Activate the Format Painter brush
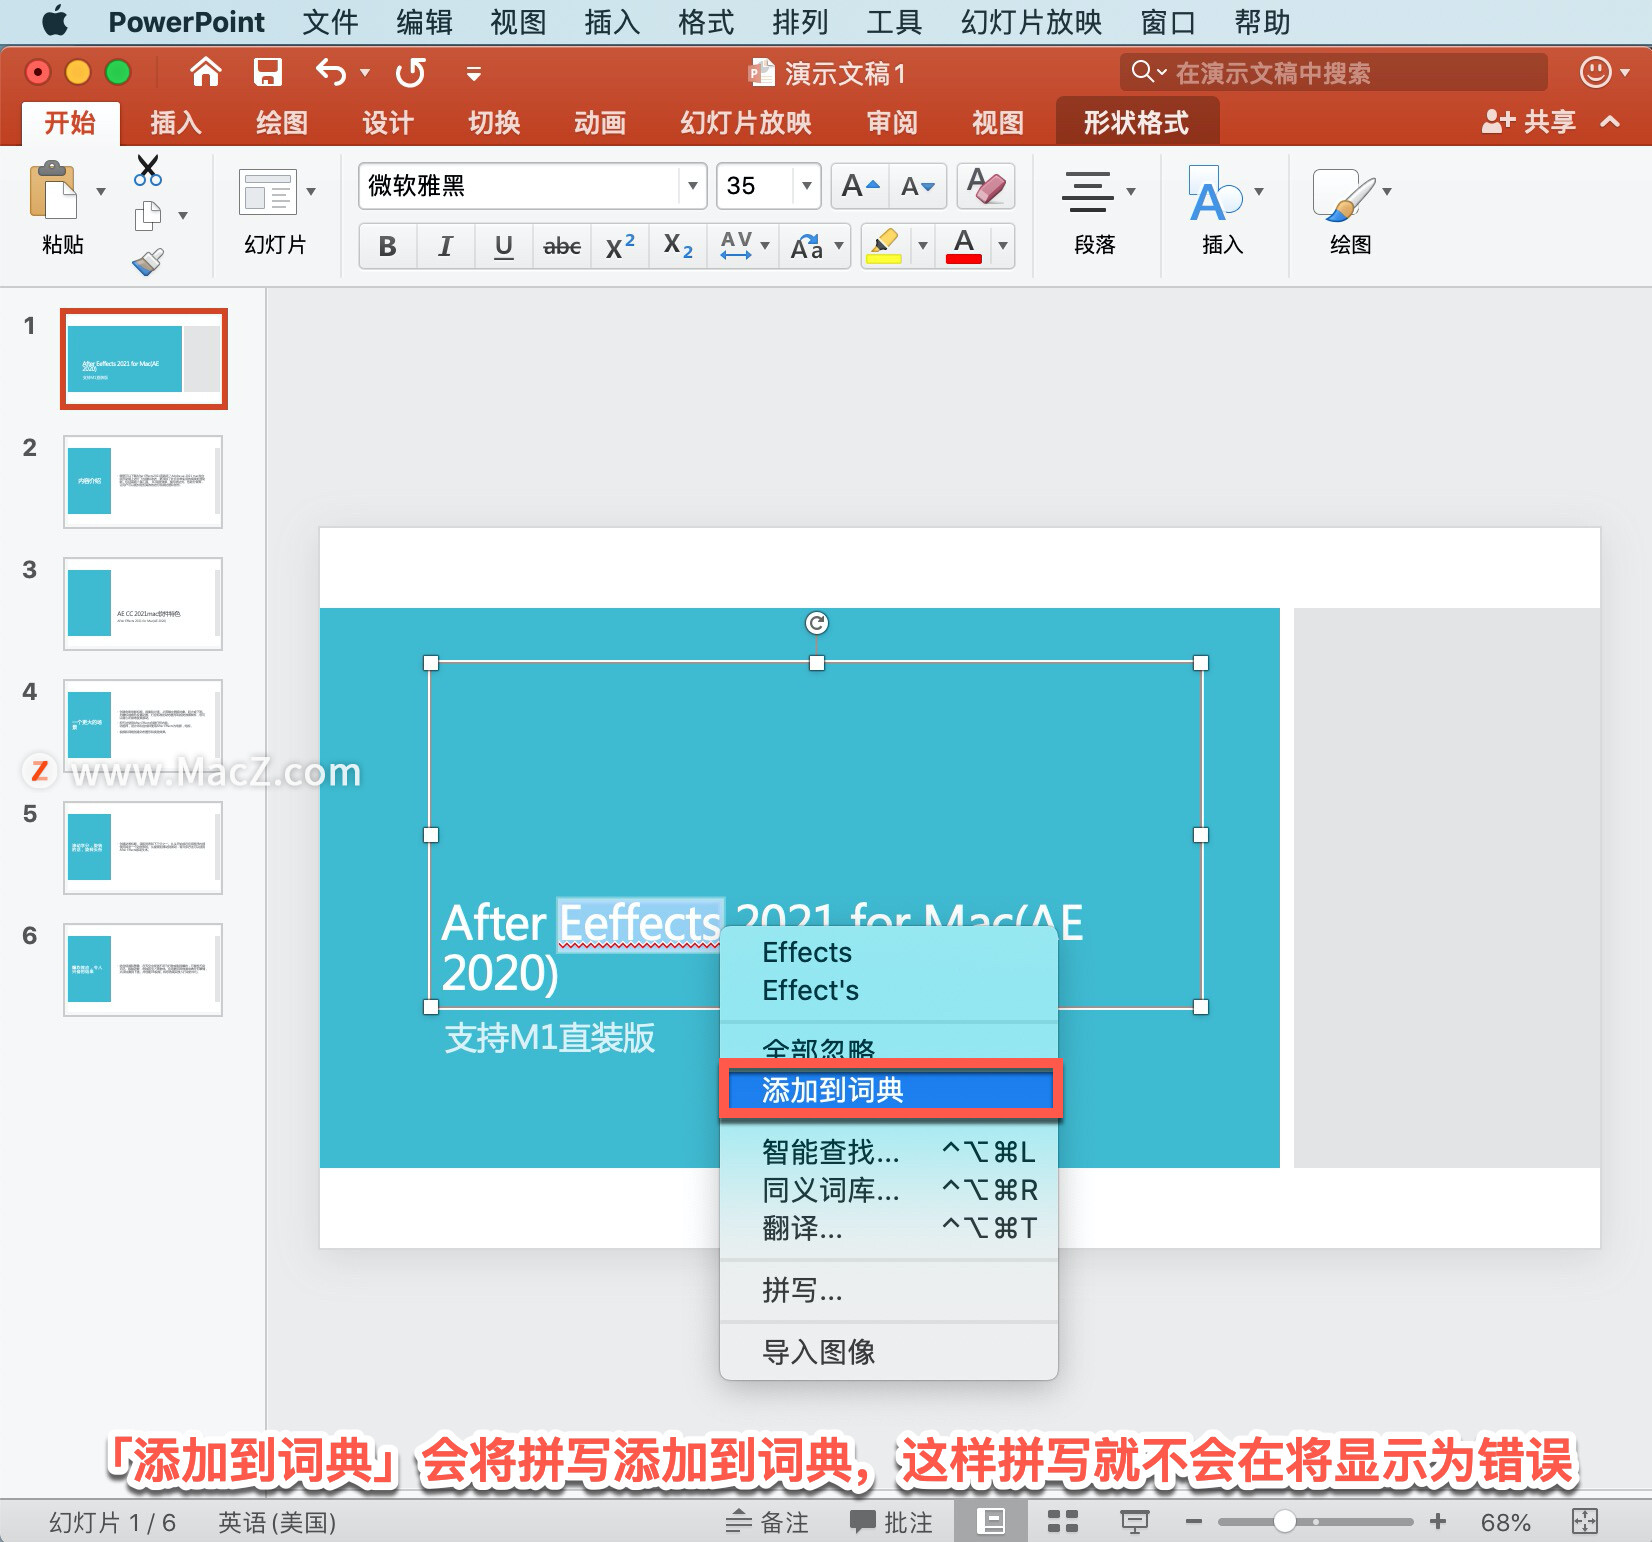Image resolution: width=1652 pixels, height=1542 pixels. point(148,261)
